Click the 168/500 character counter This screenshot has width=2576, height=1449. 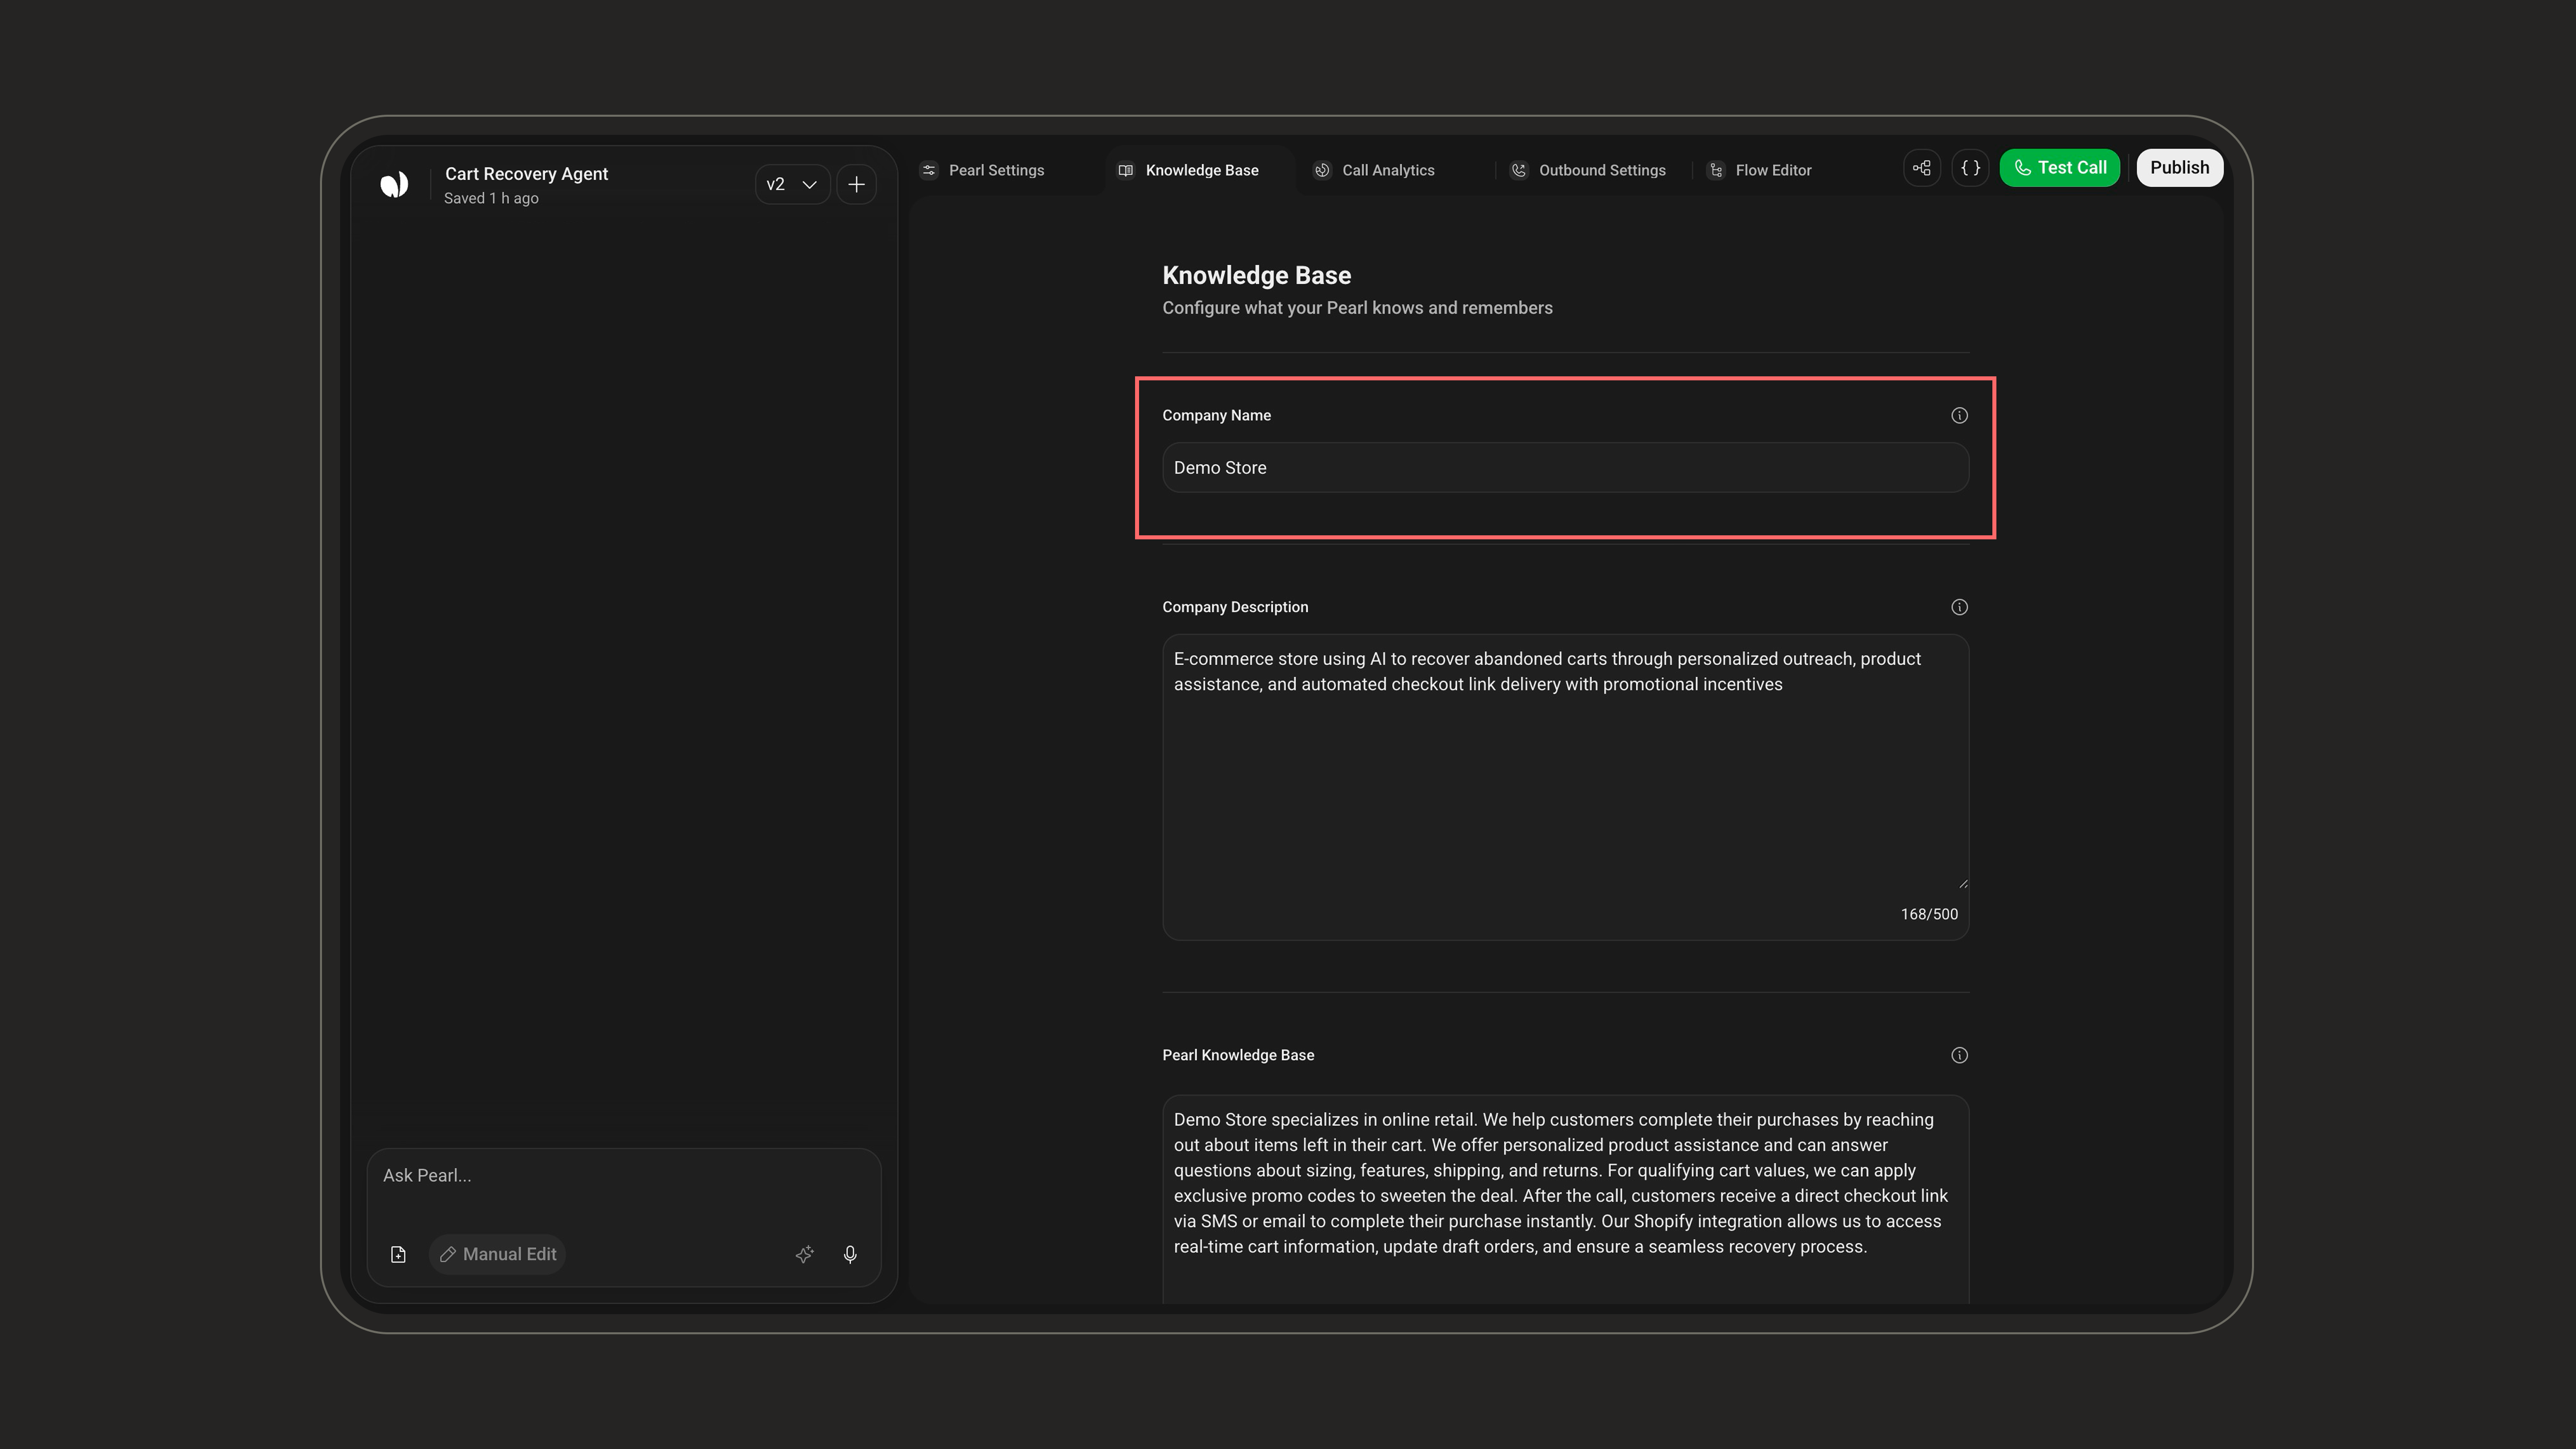coord(1929,914)
